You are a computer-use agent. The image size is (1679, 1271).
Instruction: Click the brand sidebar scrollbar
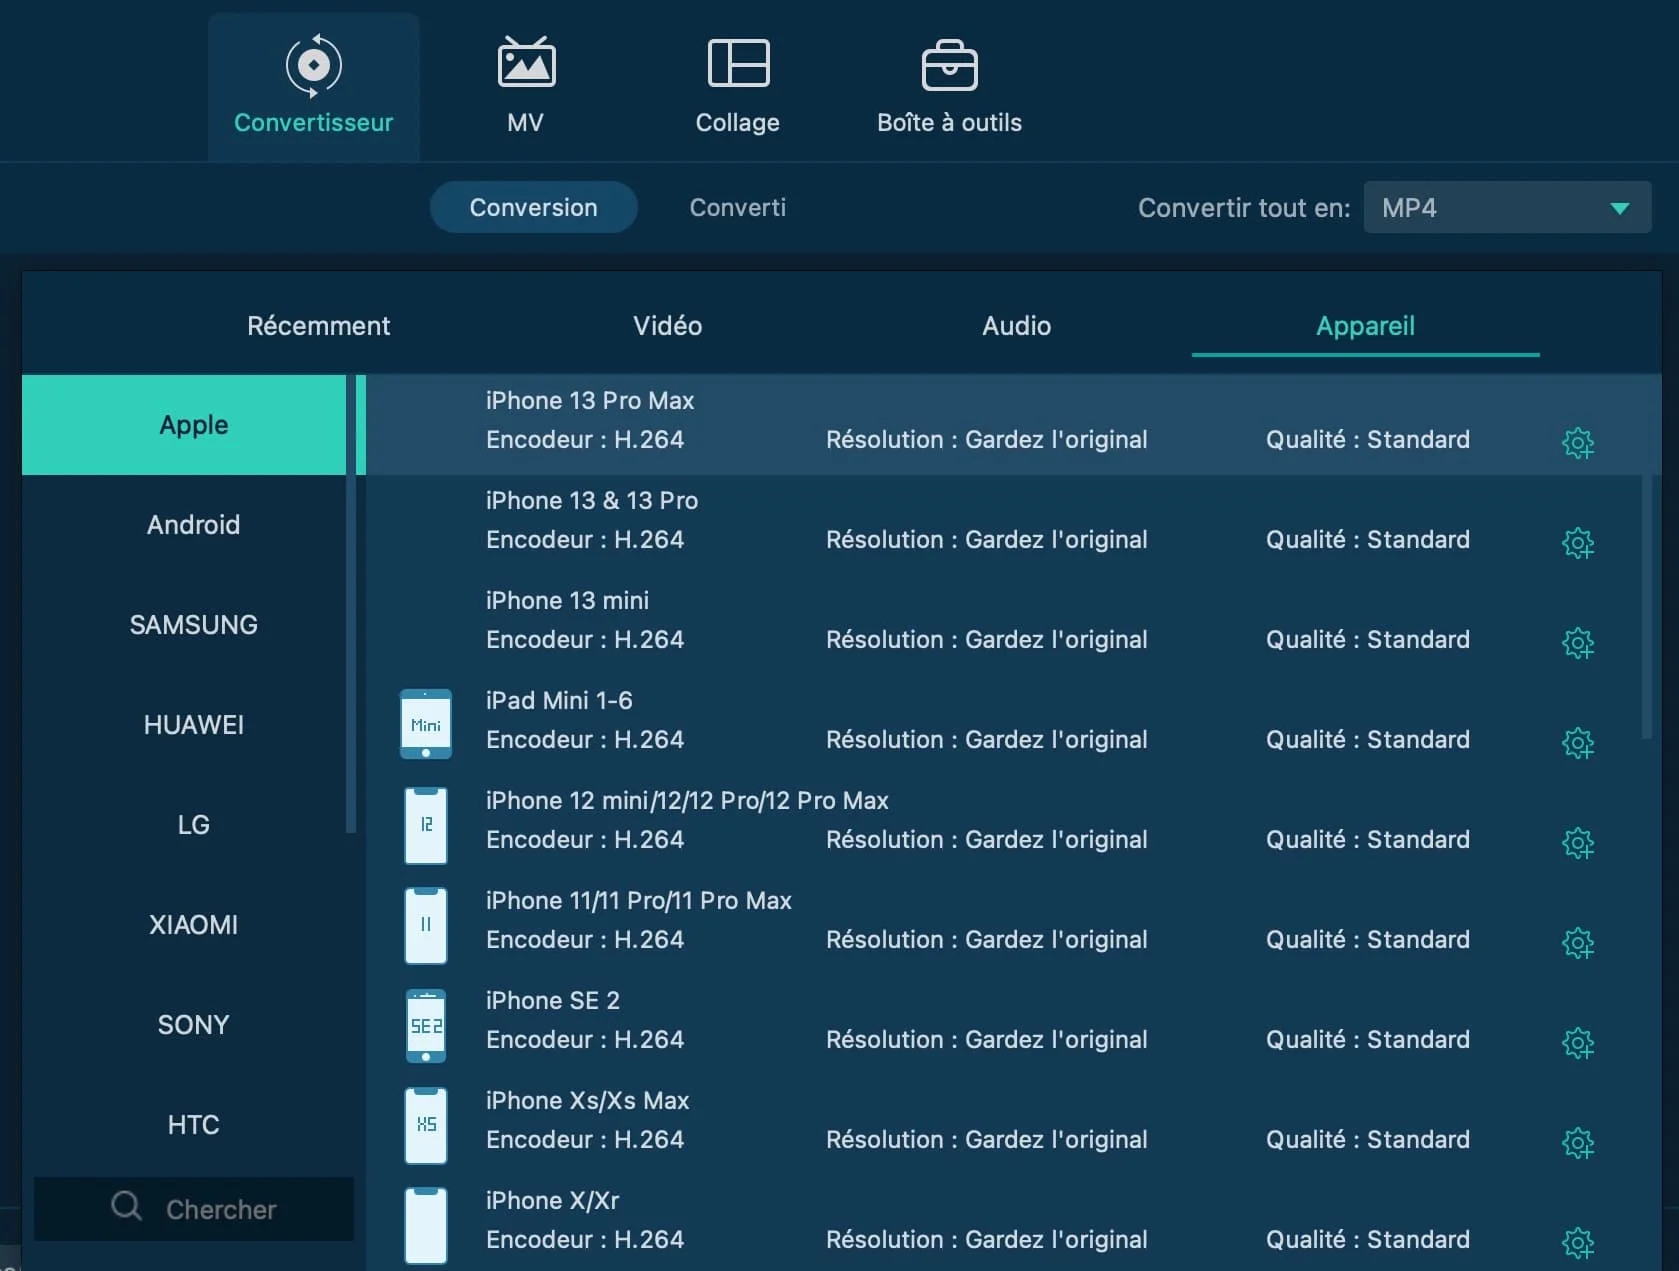[x=351, y=603]
